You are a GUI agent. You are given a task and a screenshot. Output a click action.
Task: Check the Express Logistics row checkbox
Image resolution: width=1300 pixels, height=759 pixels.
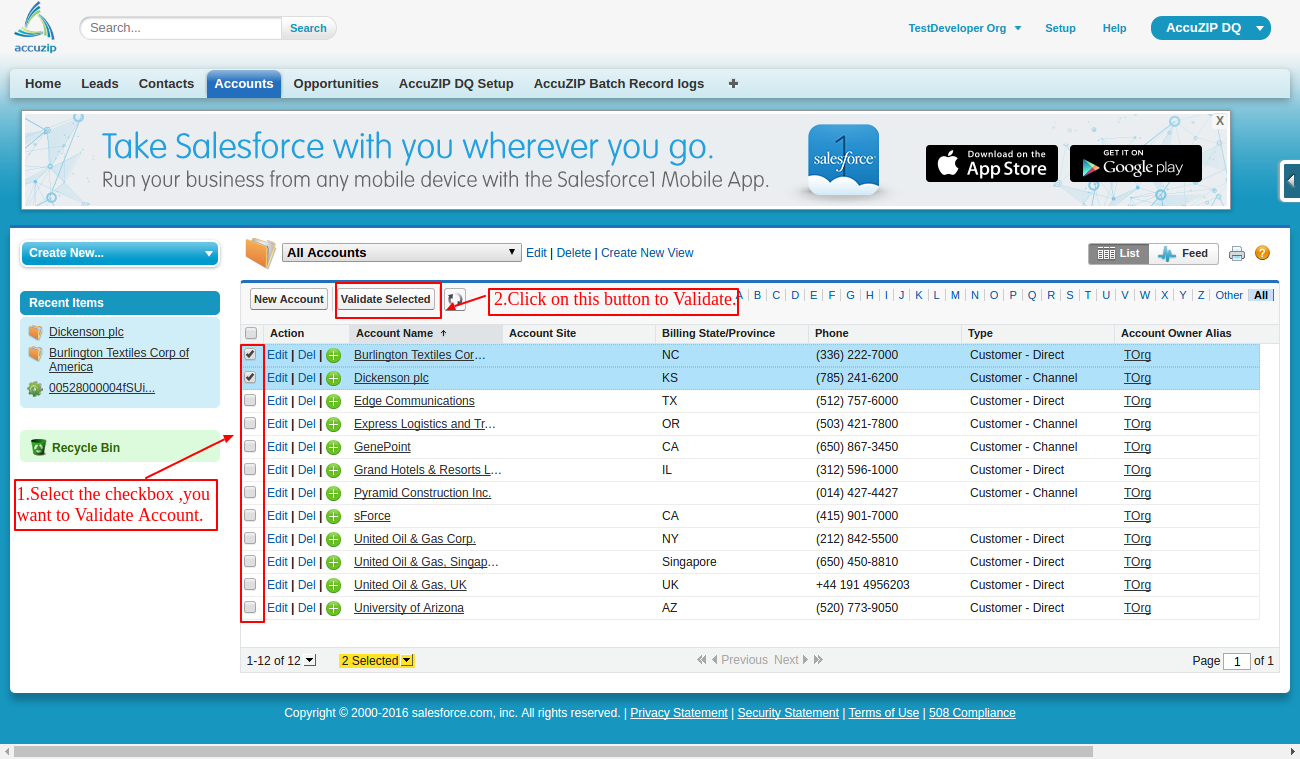point(250,423)
